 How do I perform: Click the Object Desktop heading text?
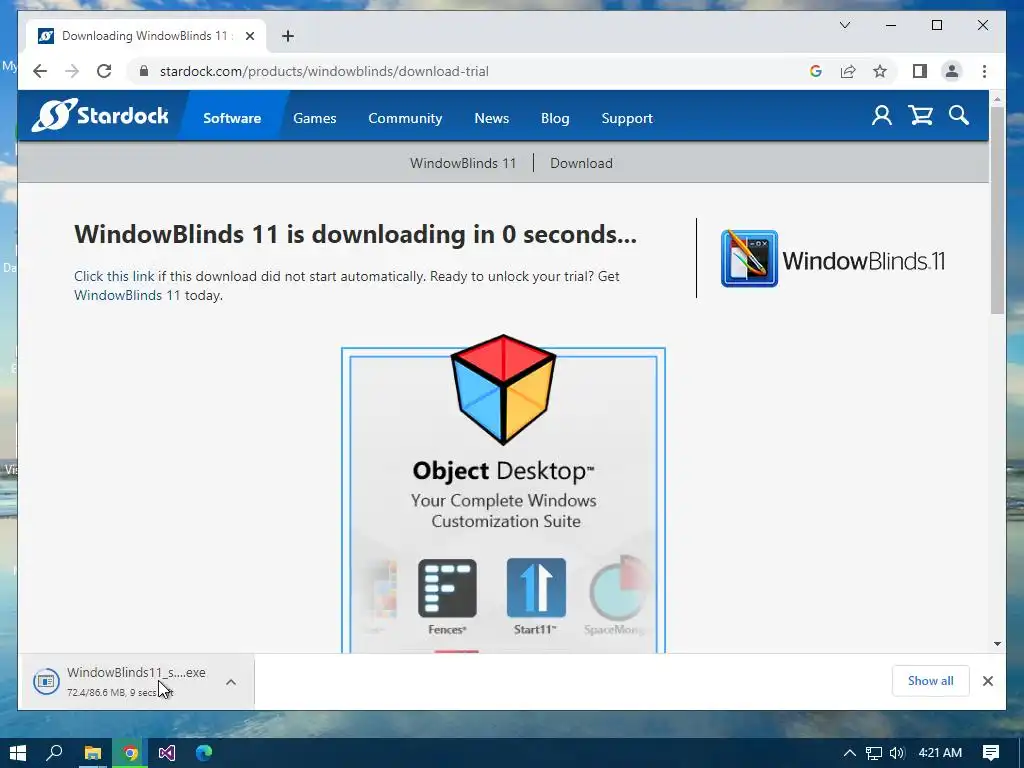[x=503, y=471]
